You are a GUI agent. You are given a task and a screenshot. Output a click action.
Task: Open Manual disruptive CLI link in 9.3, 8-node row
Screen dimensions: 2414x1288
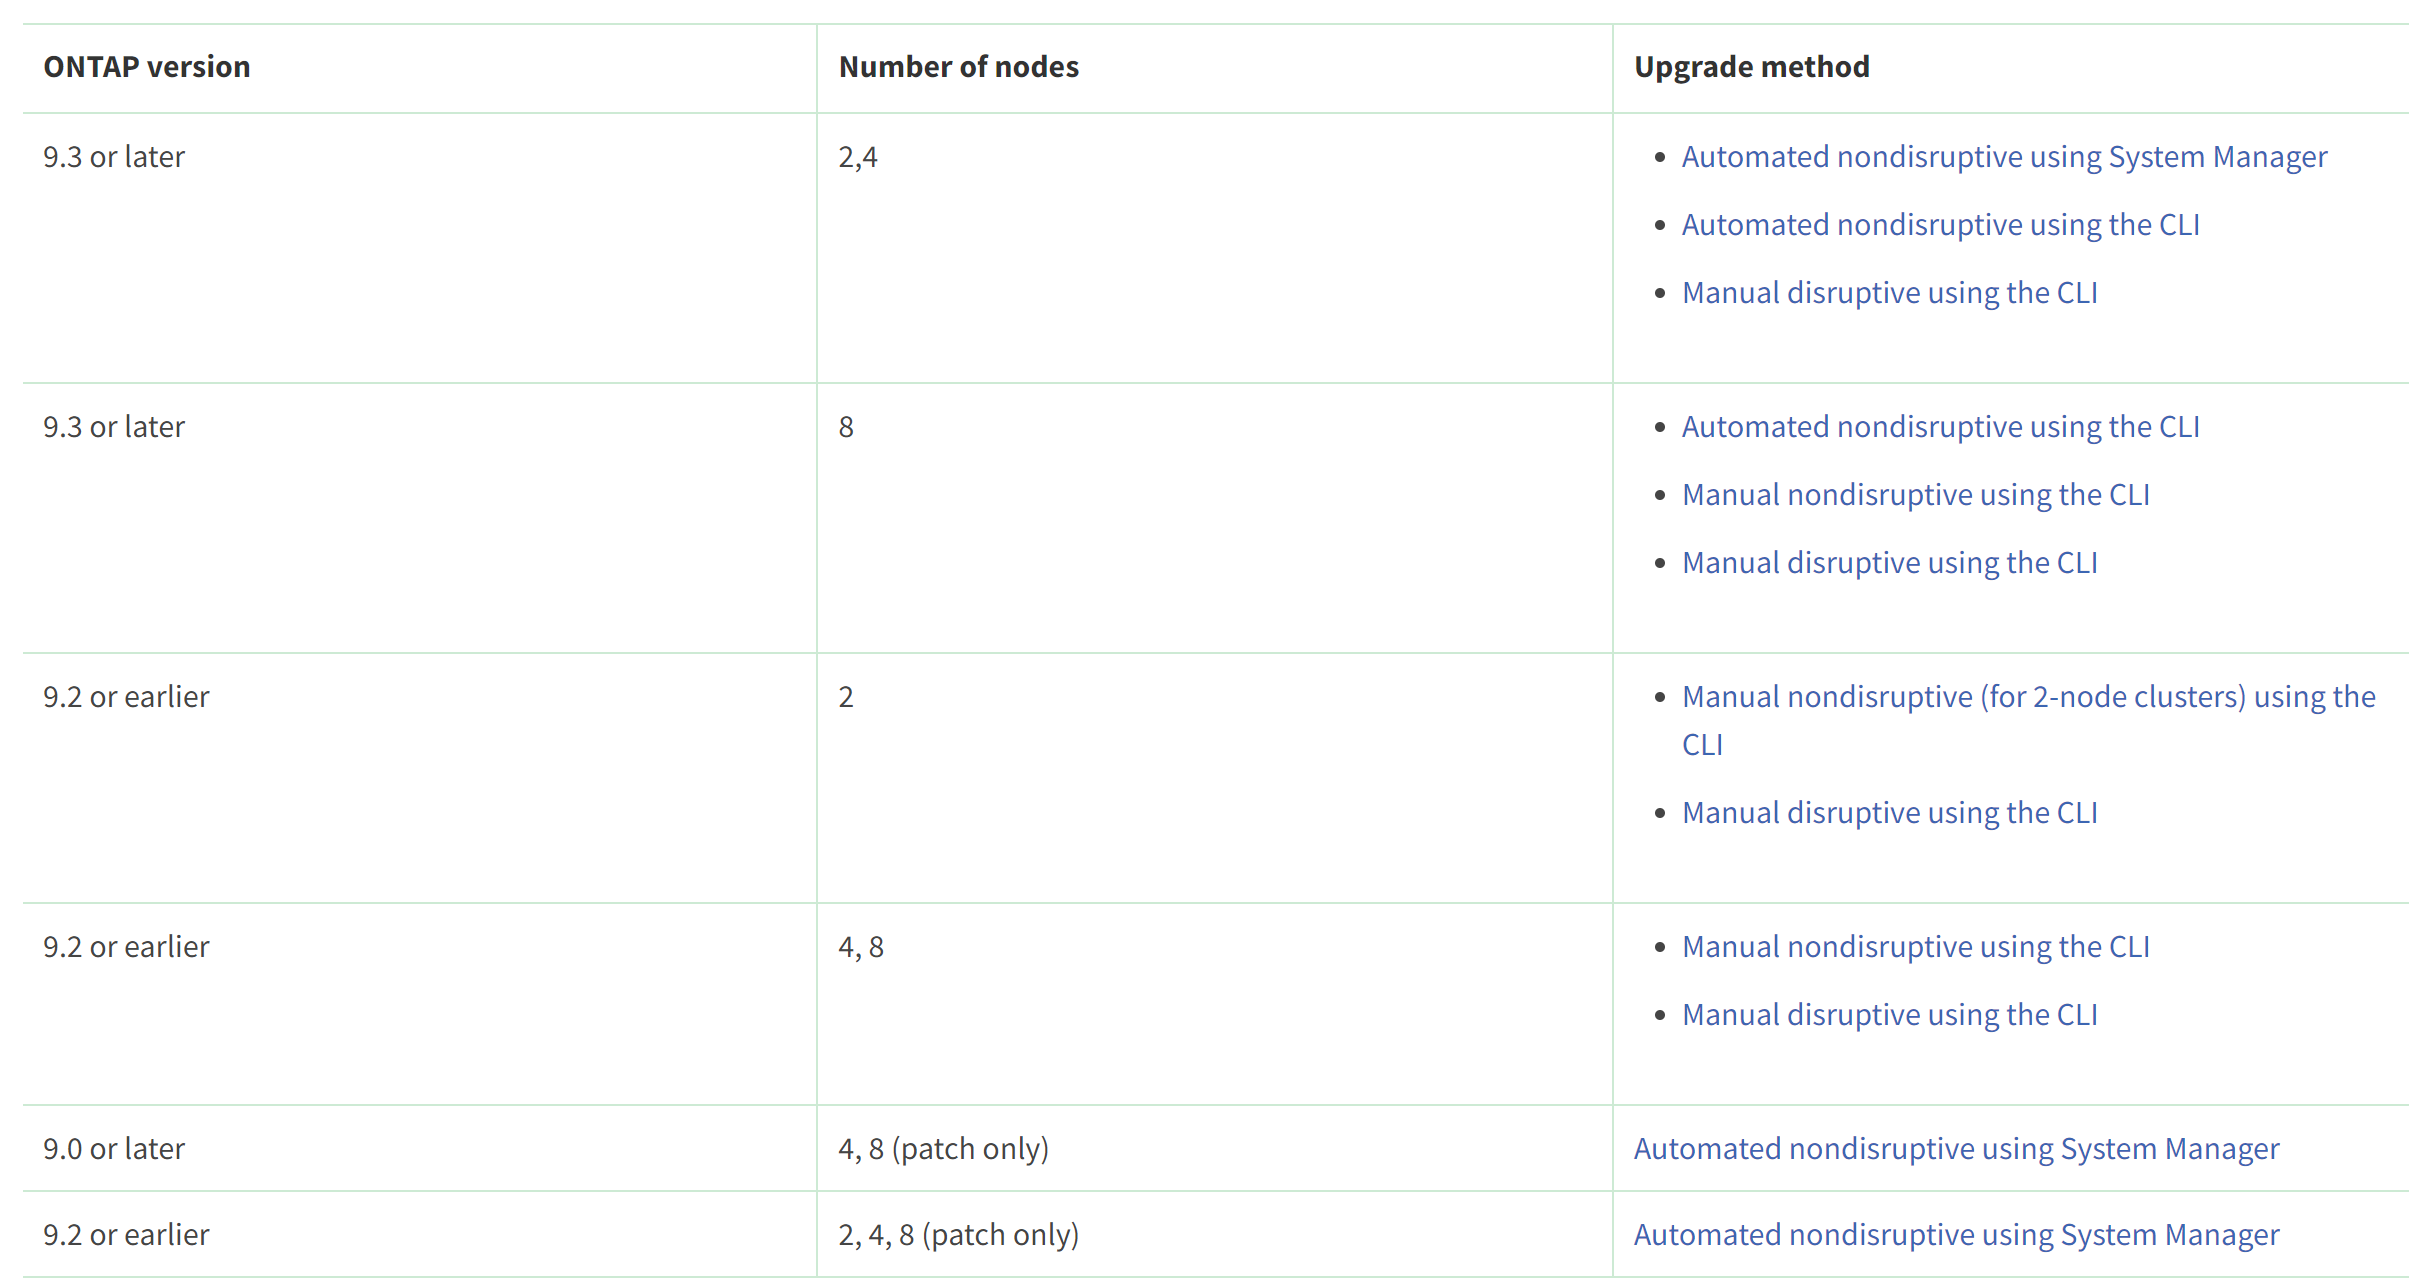[x=1889, y=563]
